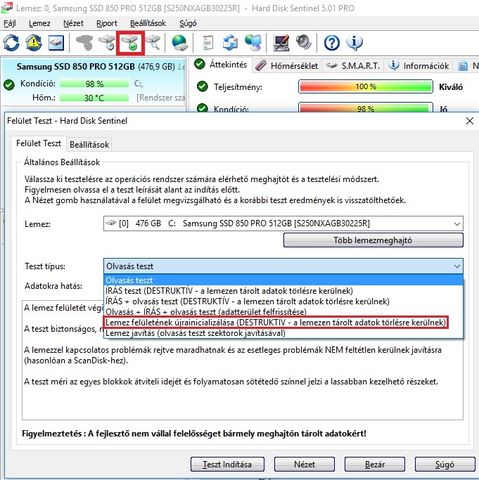The height and width of the screenshot is (480, 479).
Task: Select the Samsung SSD 850 PRO disk header
Action: [96, 67]
